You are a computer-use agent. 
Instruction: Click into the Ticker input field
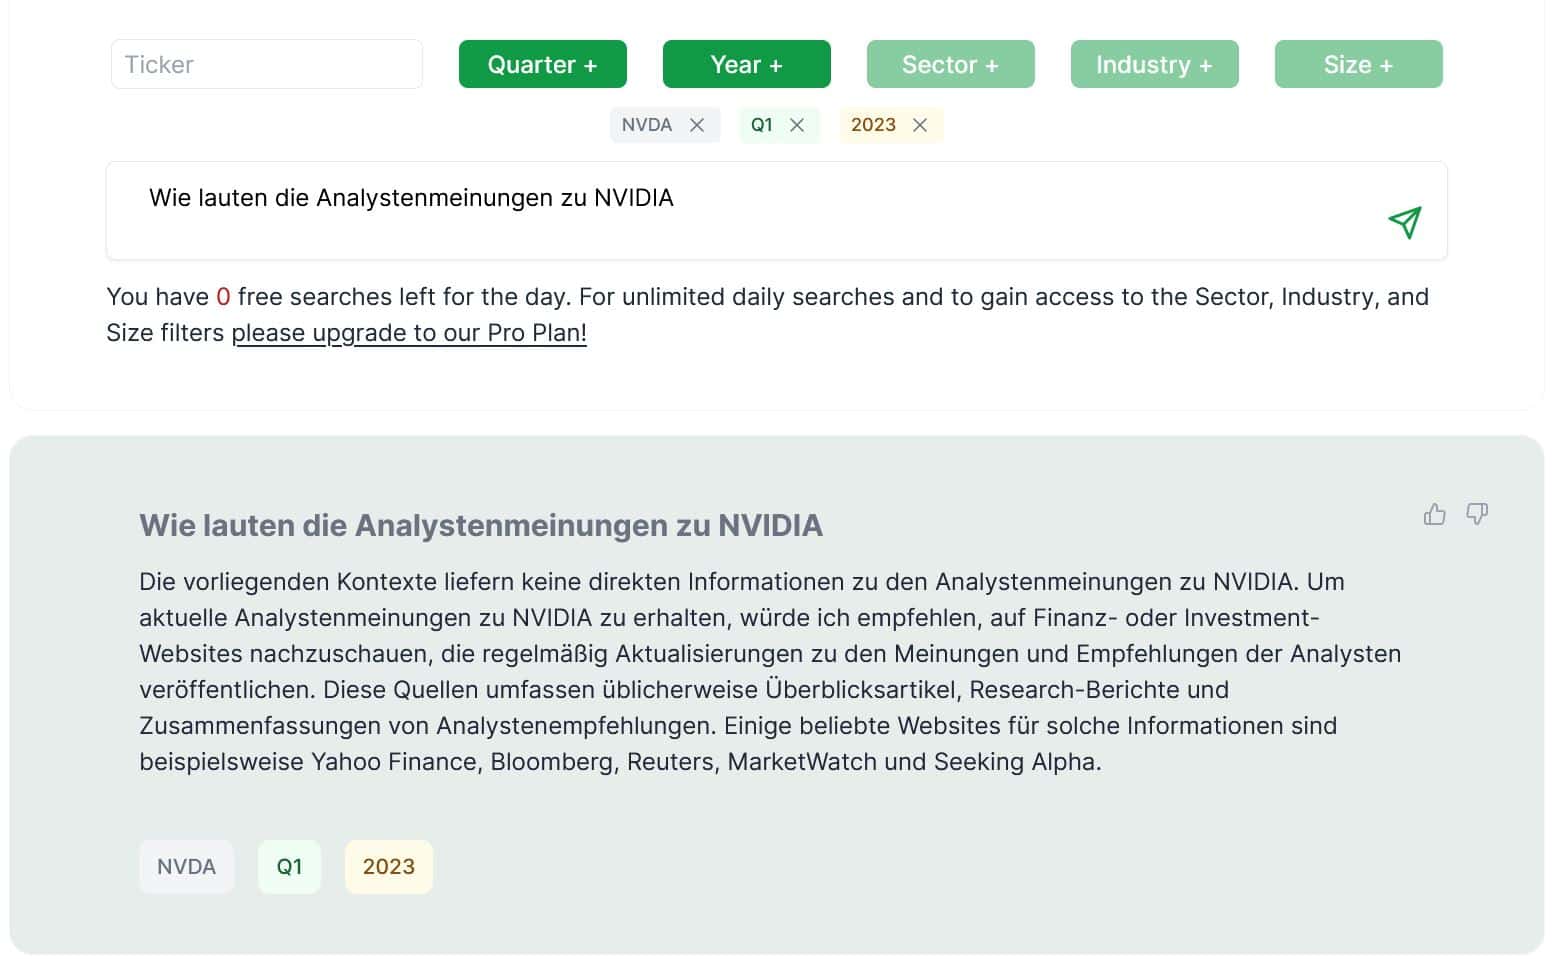point(267,64)
